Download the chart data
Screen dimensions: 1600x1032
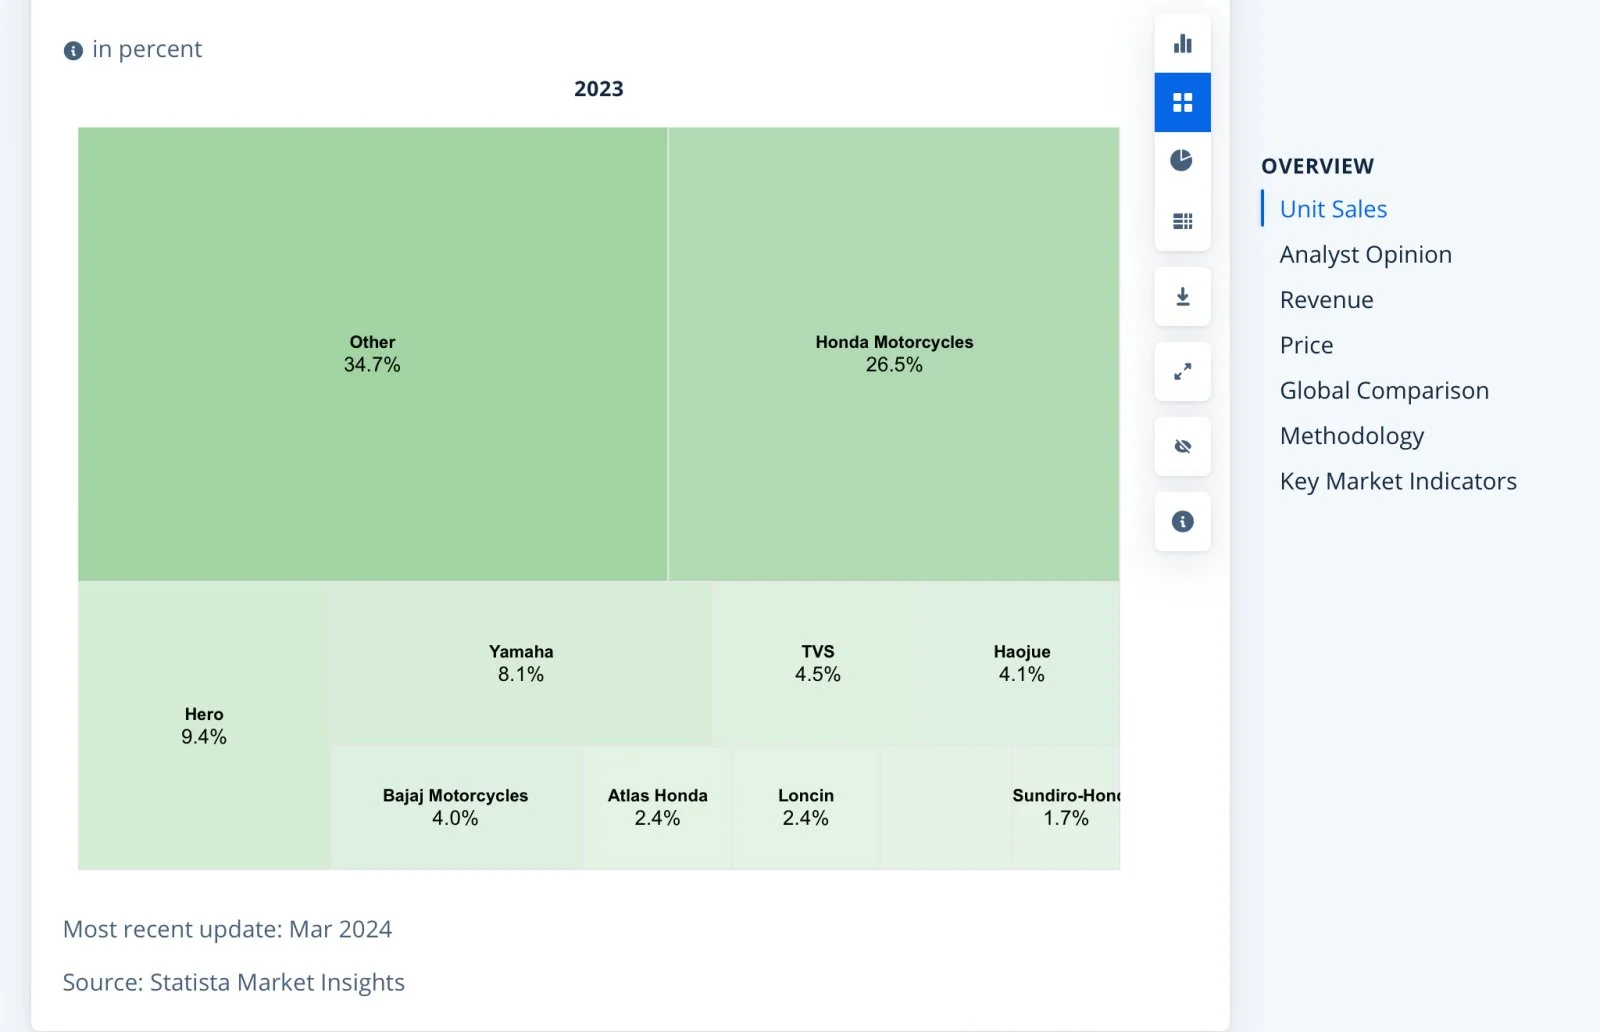[1182, 297]
